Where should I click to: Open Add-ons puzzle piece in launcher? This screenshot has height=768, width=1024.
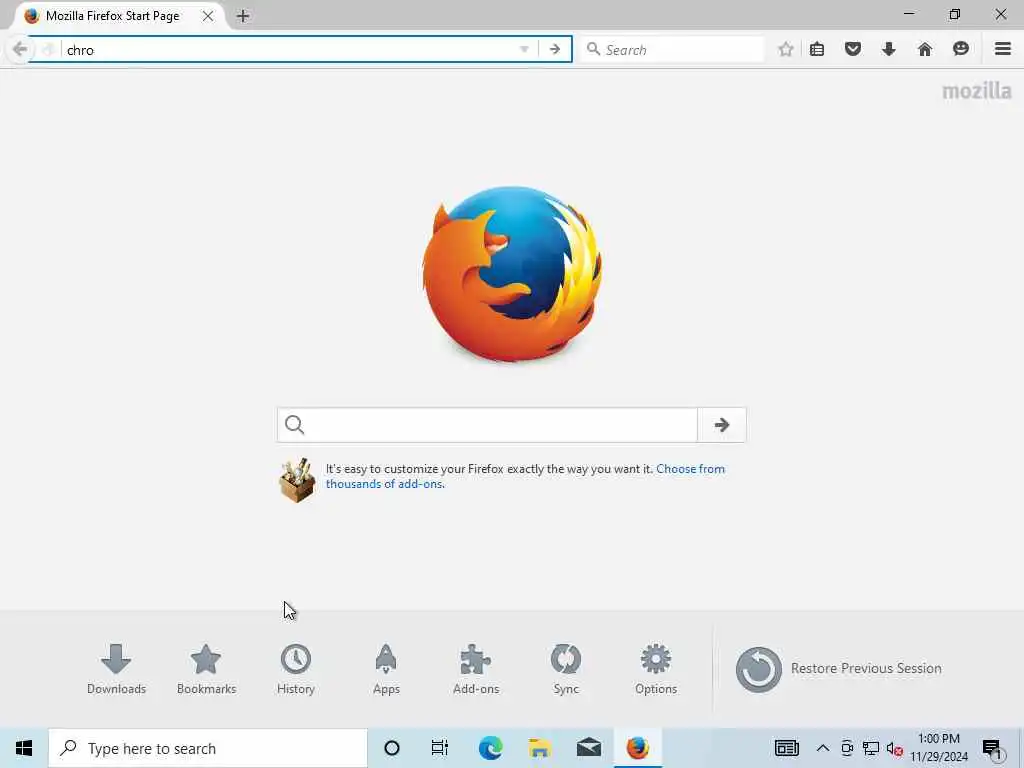476,669
